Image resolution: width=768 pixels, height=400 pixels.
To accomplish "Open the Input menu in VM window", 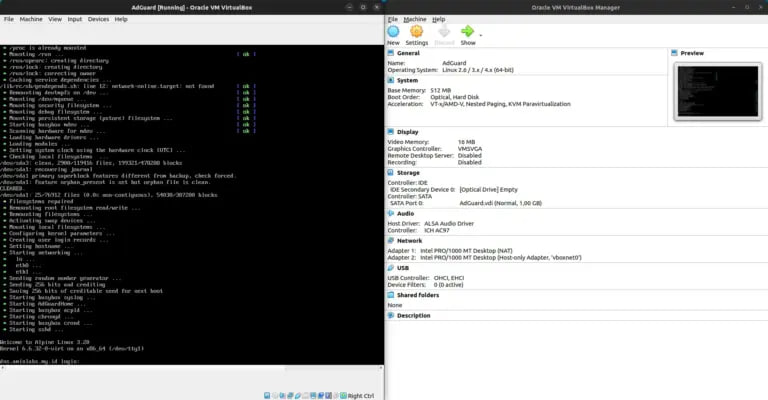I will (74, 19).
